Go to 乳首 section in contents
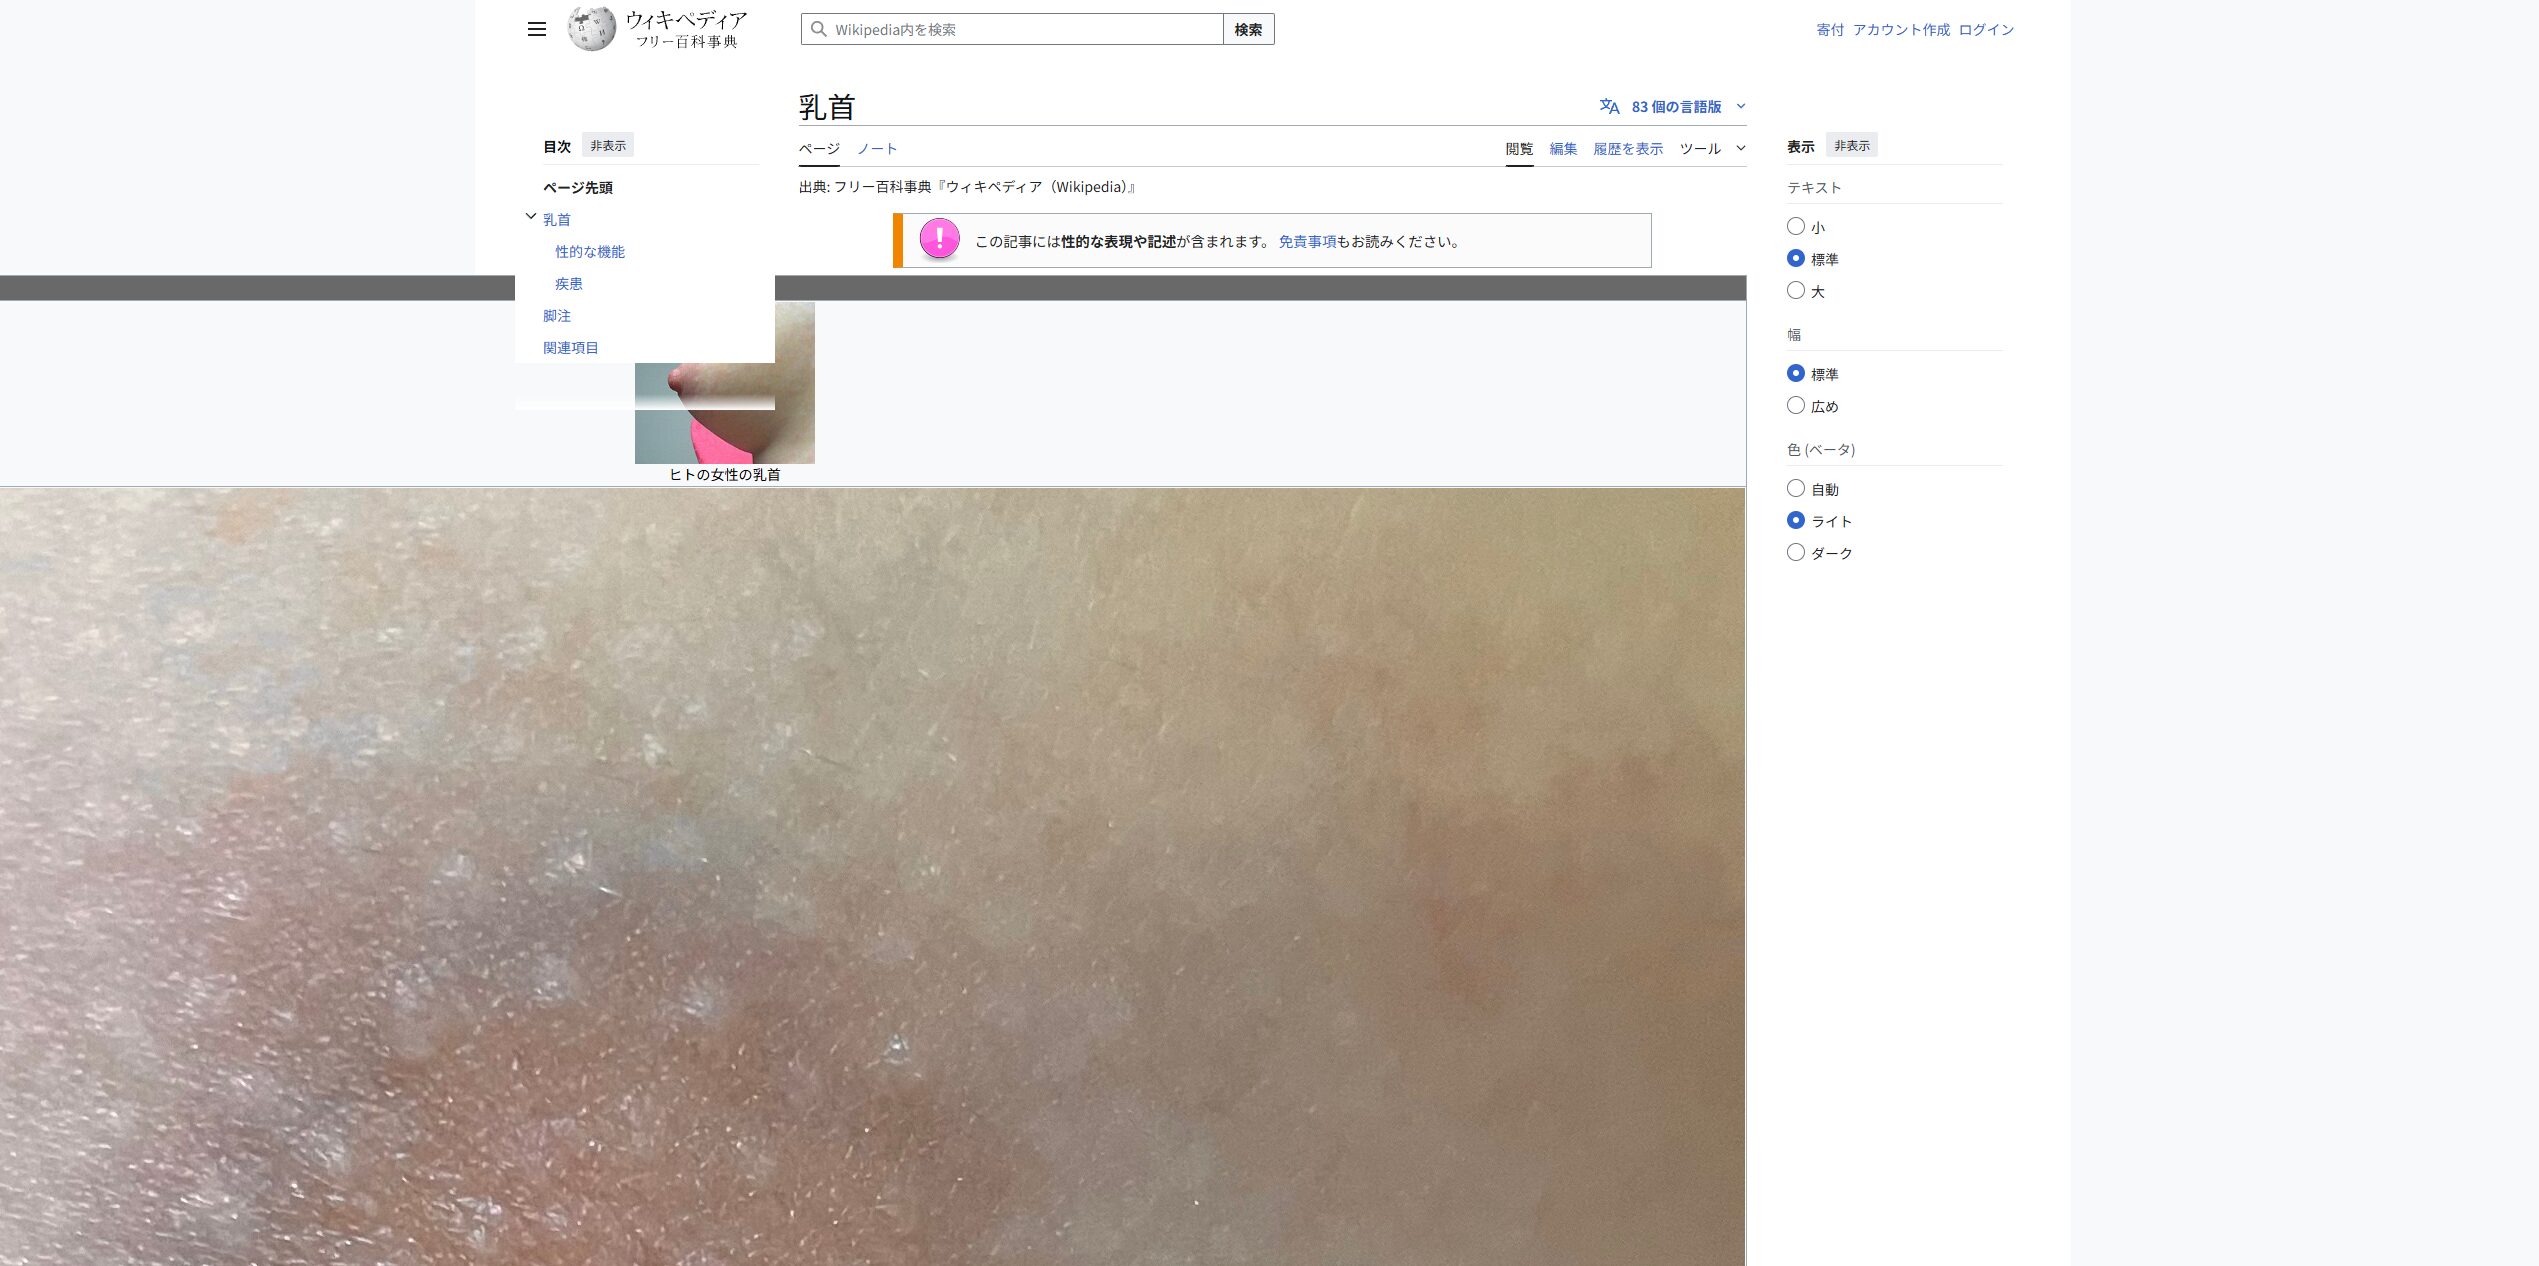 pyautogui.click(x=557, y=220)
